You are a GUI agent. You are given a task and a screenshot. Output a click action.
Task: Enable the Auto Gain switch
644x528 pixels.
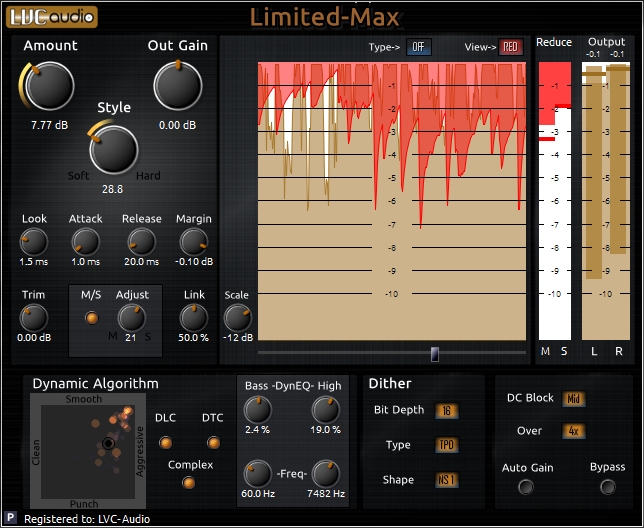(525, 487)
